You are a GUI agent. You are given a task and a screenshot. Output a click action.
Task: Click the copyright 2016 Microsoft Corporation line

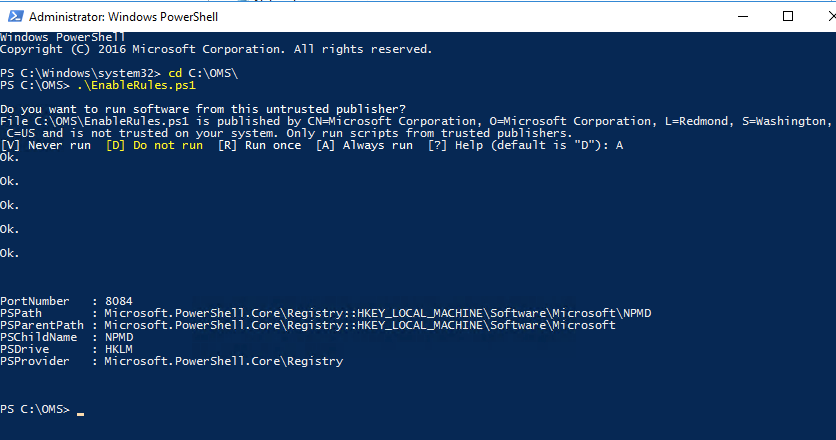[216, 50]
